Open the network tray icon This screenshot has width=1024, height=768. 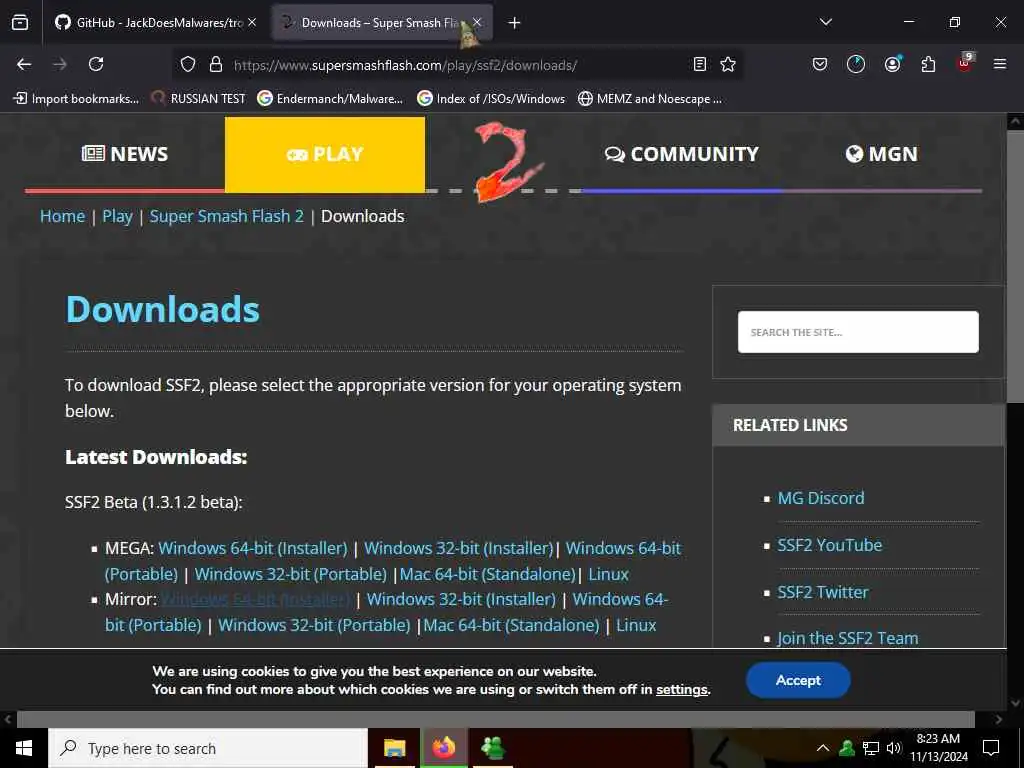click(x=871, y=748)
